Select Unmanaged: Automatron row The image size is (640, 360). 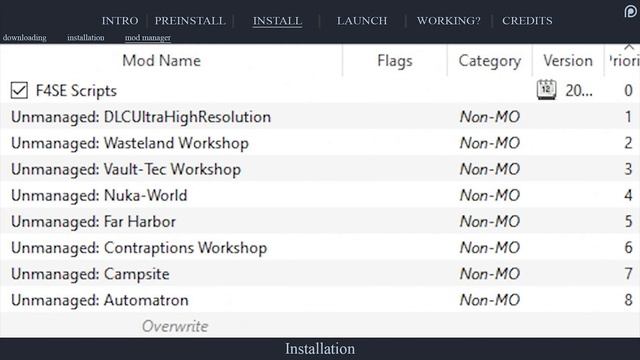click(320, 300)
